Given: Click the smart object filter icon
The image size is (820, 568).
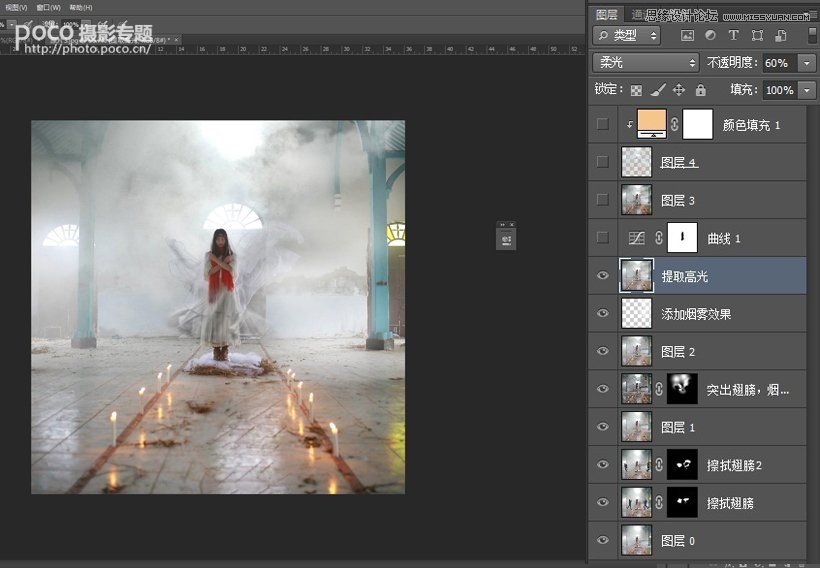Looking at the screenshot, I should (x=781, y=35).
